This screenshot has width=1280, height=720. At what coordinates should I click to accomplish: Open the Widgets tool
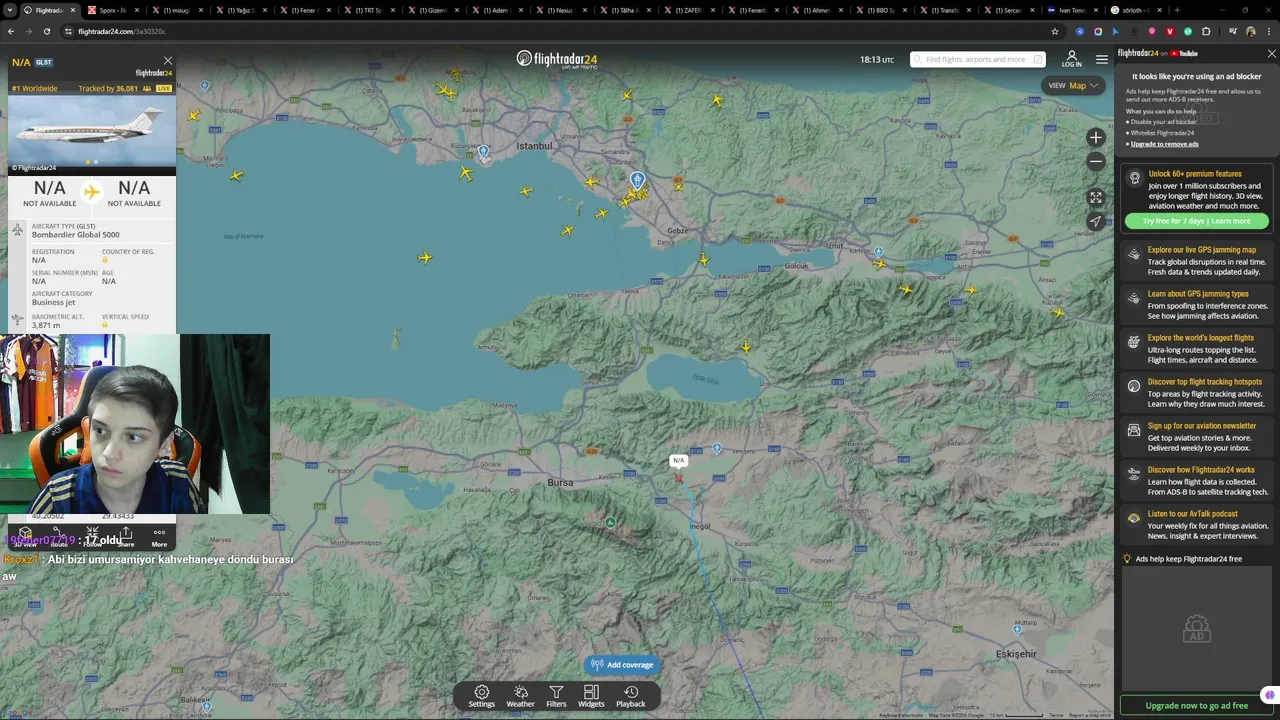(591, 696)
